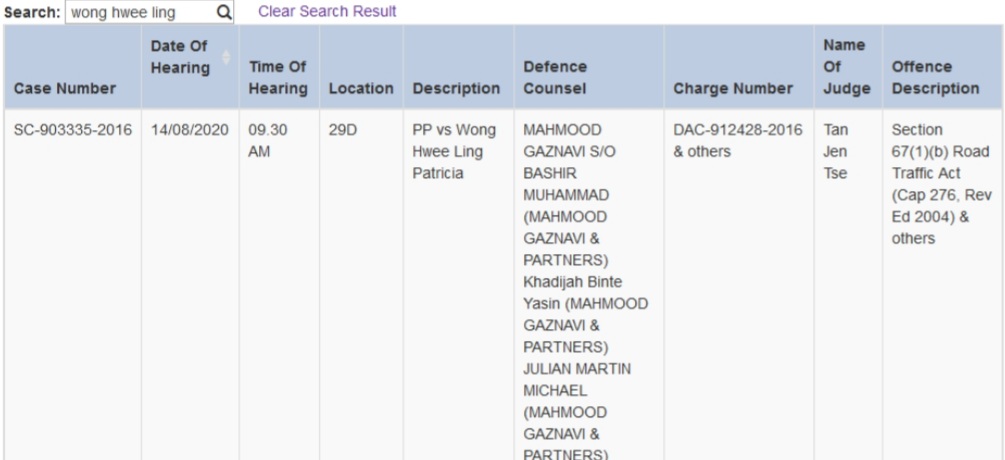Click the Description column header

pos(456,88)
